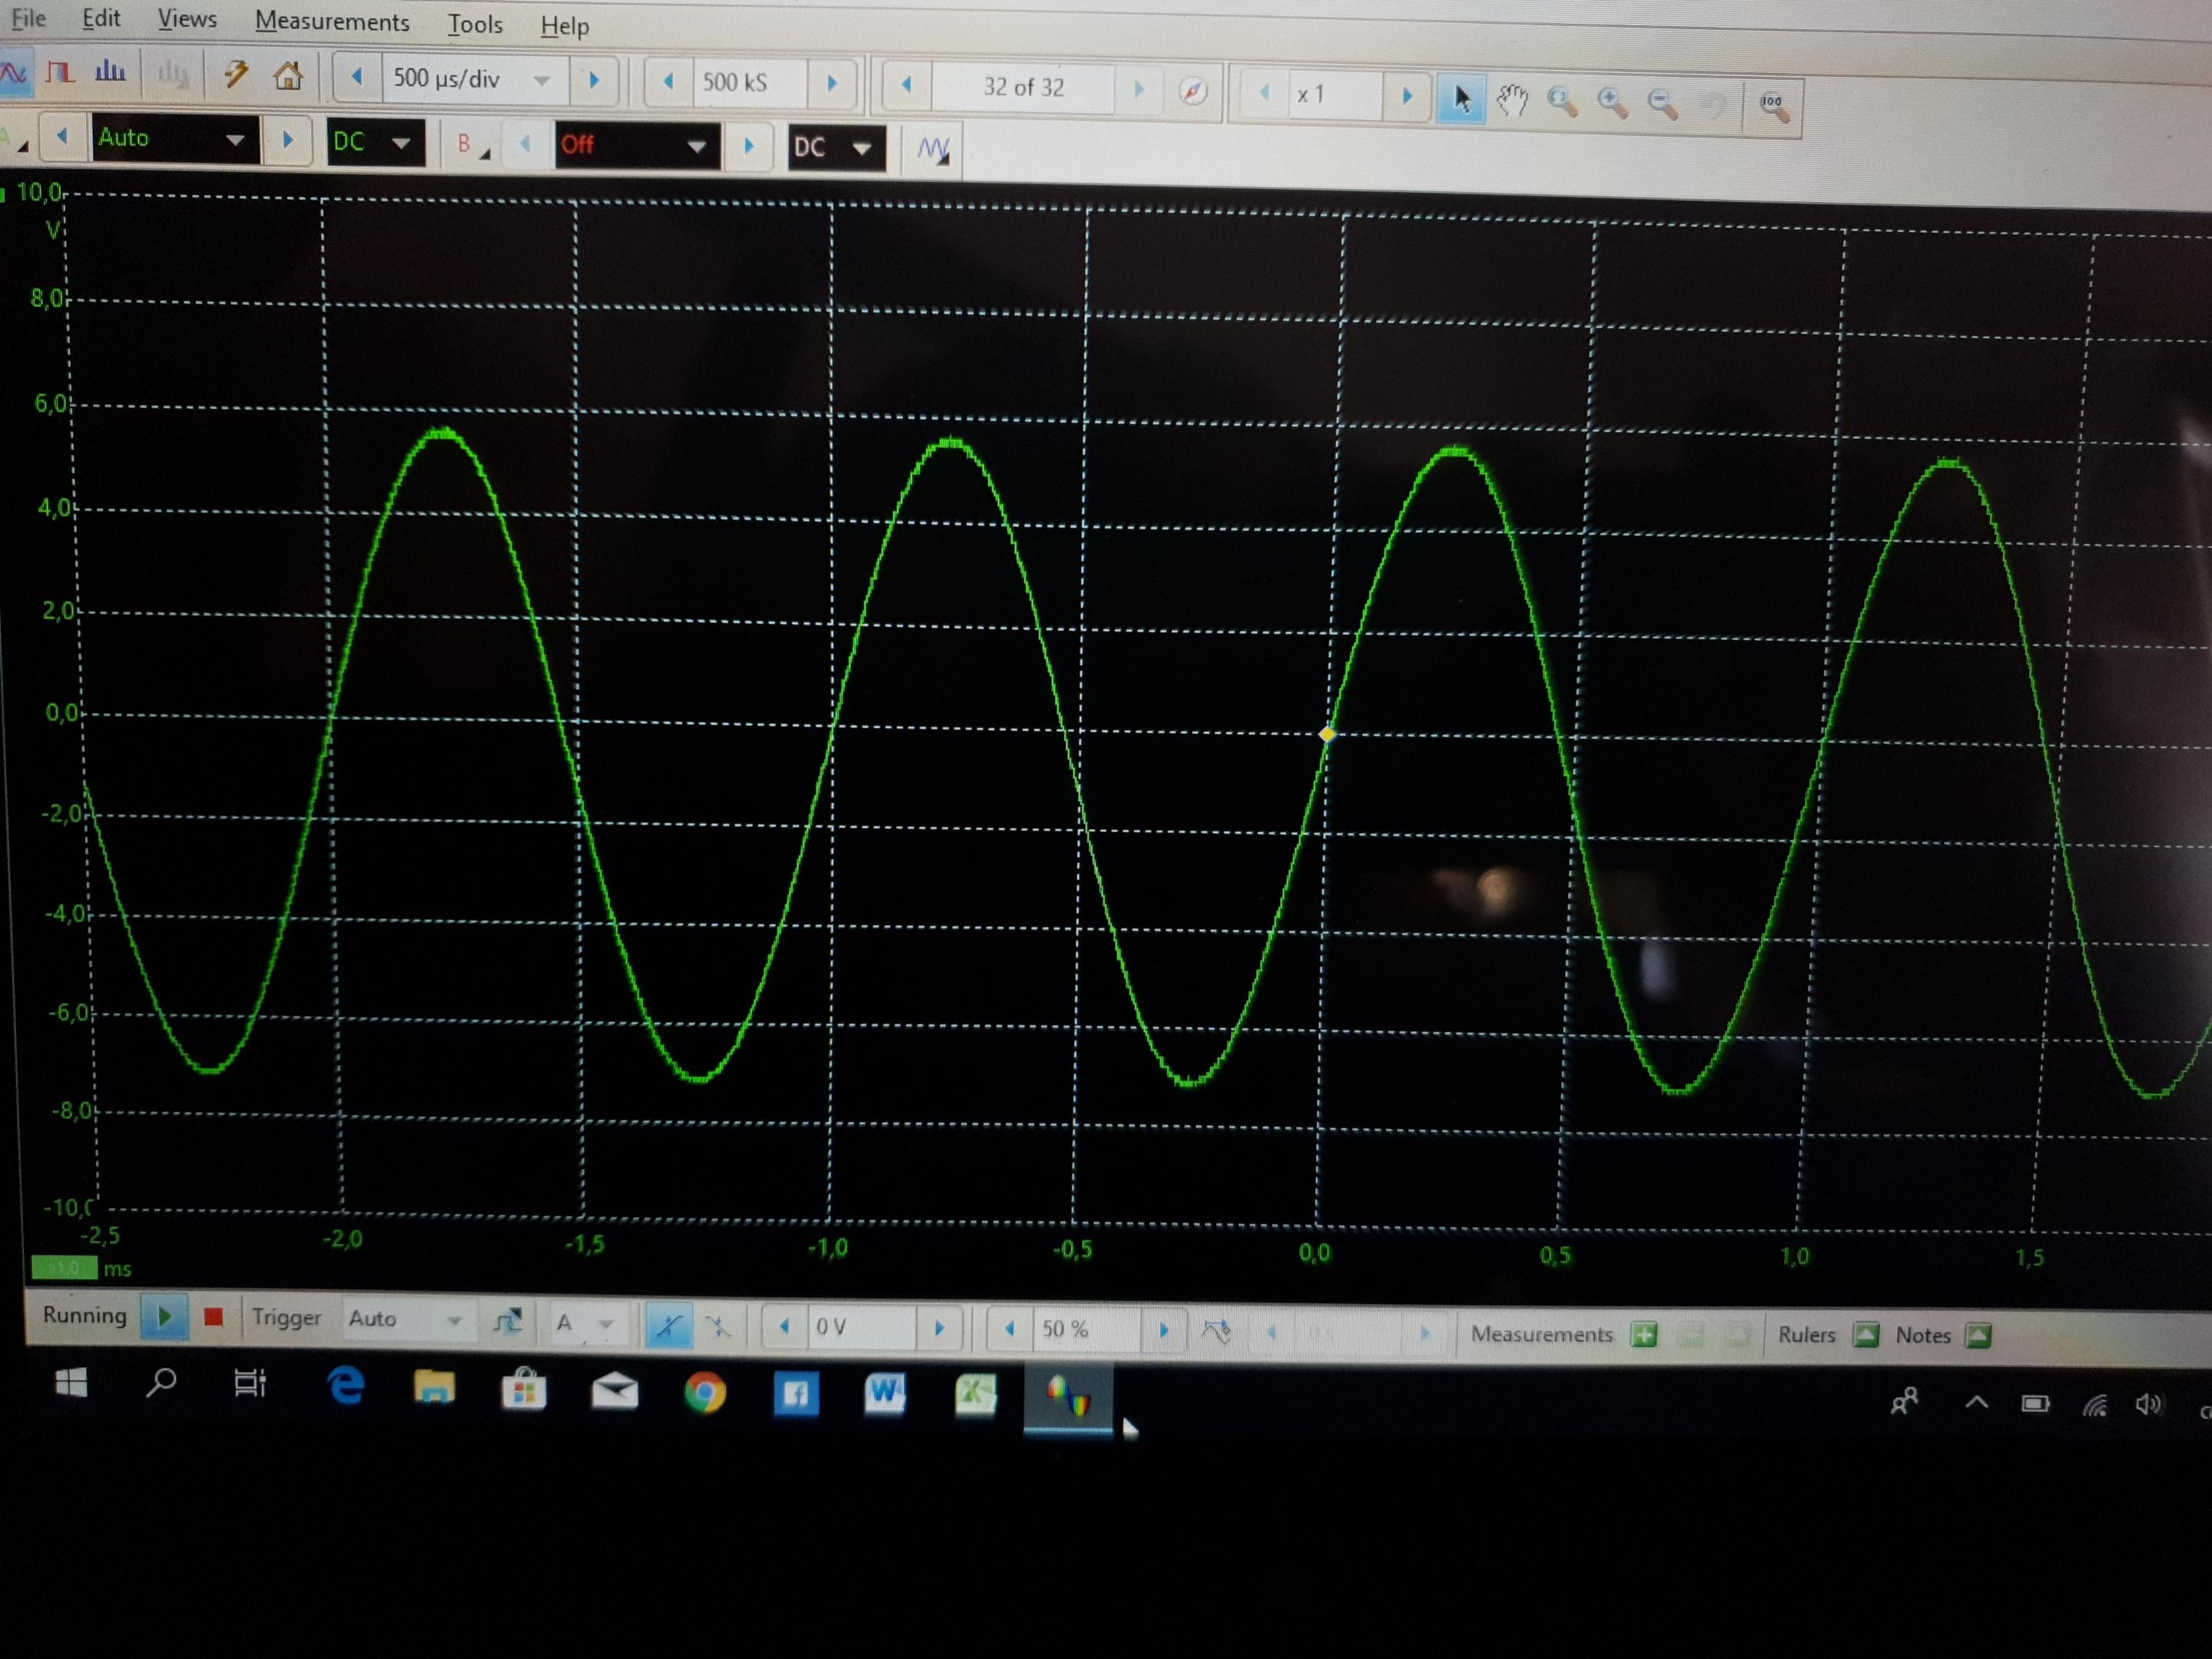Click the sample count 500 kS field
Image resolution: width=2212 pixels, height=1659 pixels.
pyautogui.click(x=750, y=83)
